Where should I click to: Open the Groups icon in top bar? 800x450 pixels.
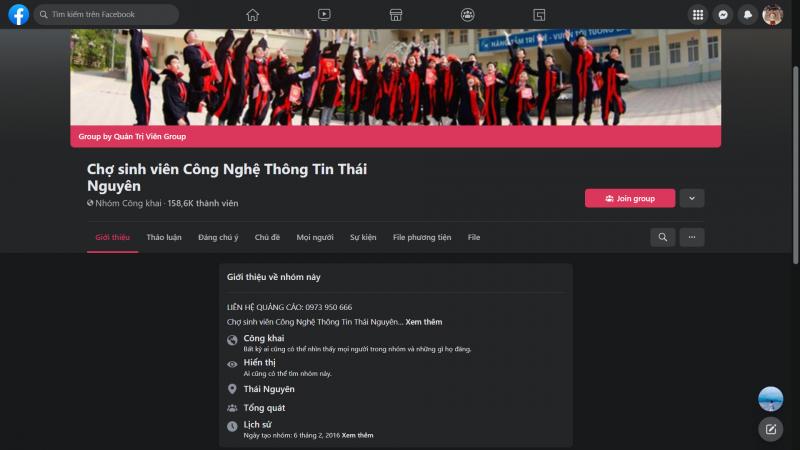tap(467, 15)
